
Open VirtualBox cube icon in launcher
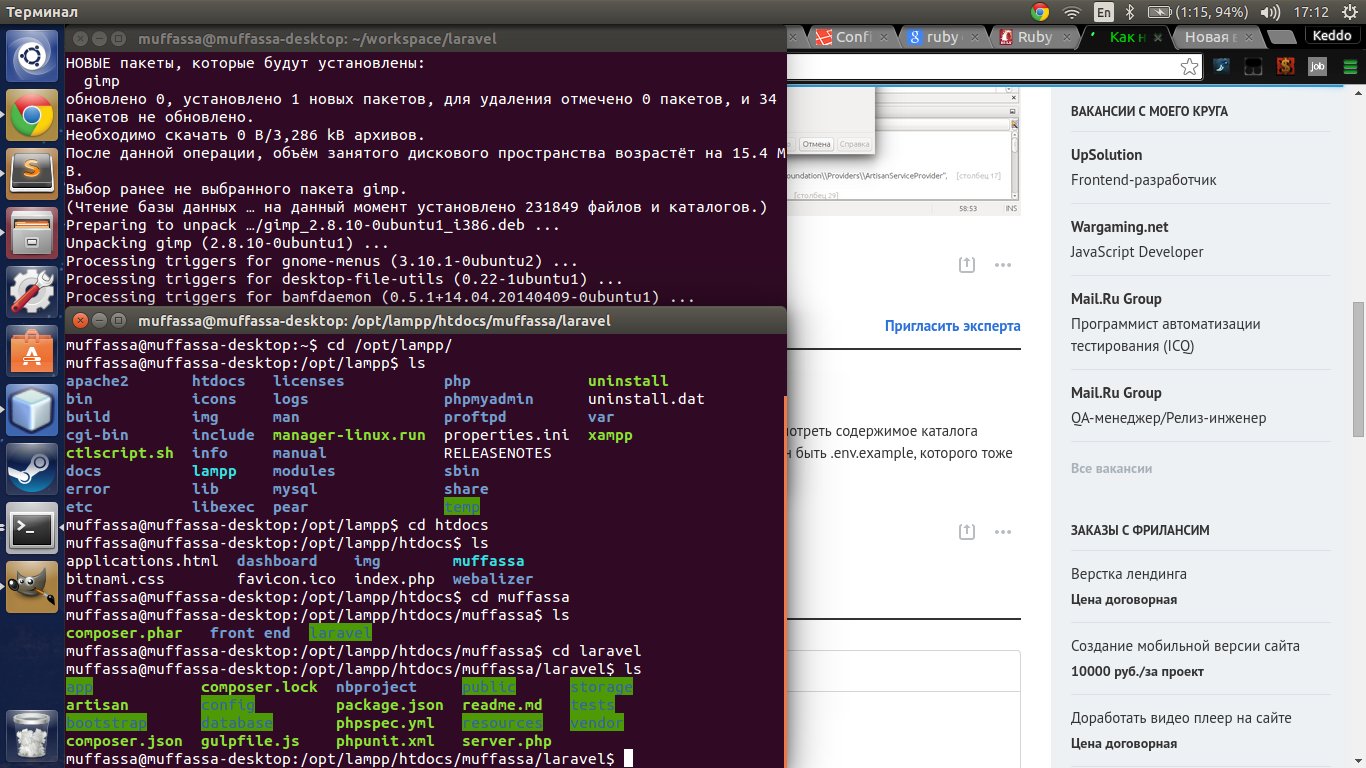pos(33,410)
